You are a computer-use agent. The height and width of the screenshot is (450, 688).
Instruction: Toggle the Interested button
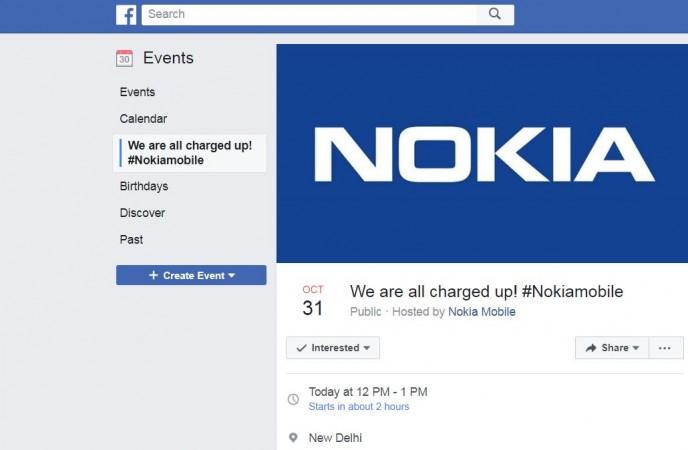point(333,348)
